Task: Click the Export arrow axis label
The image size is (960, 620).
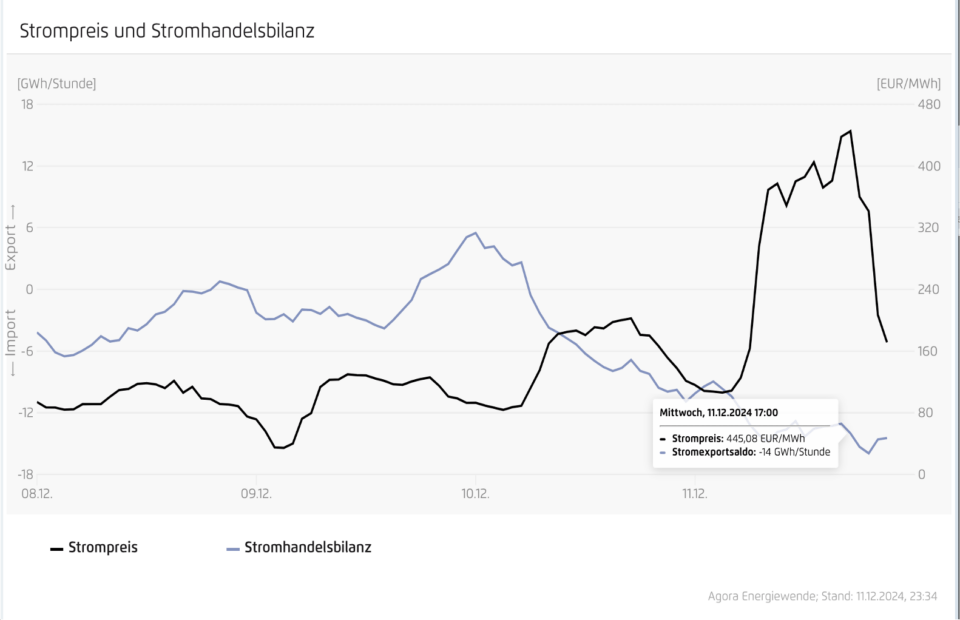Action: tap(12, 238)
